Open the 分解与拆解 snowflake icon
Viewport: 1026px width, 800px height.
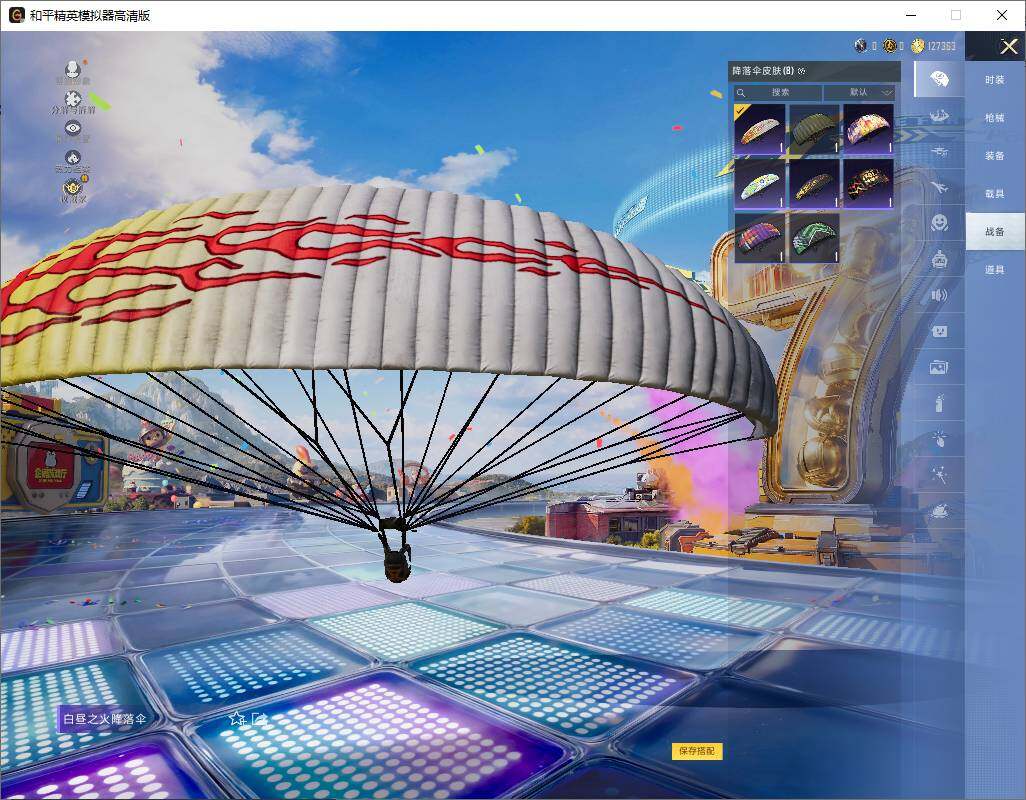tap(73, 98)
